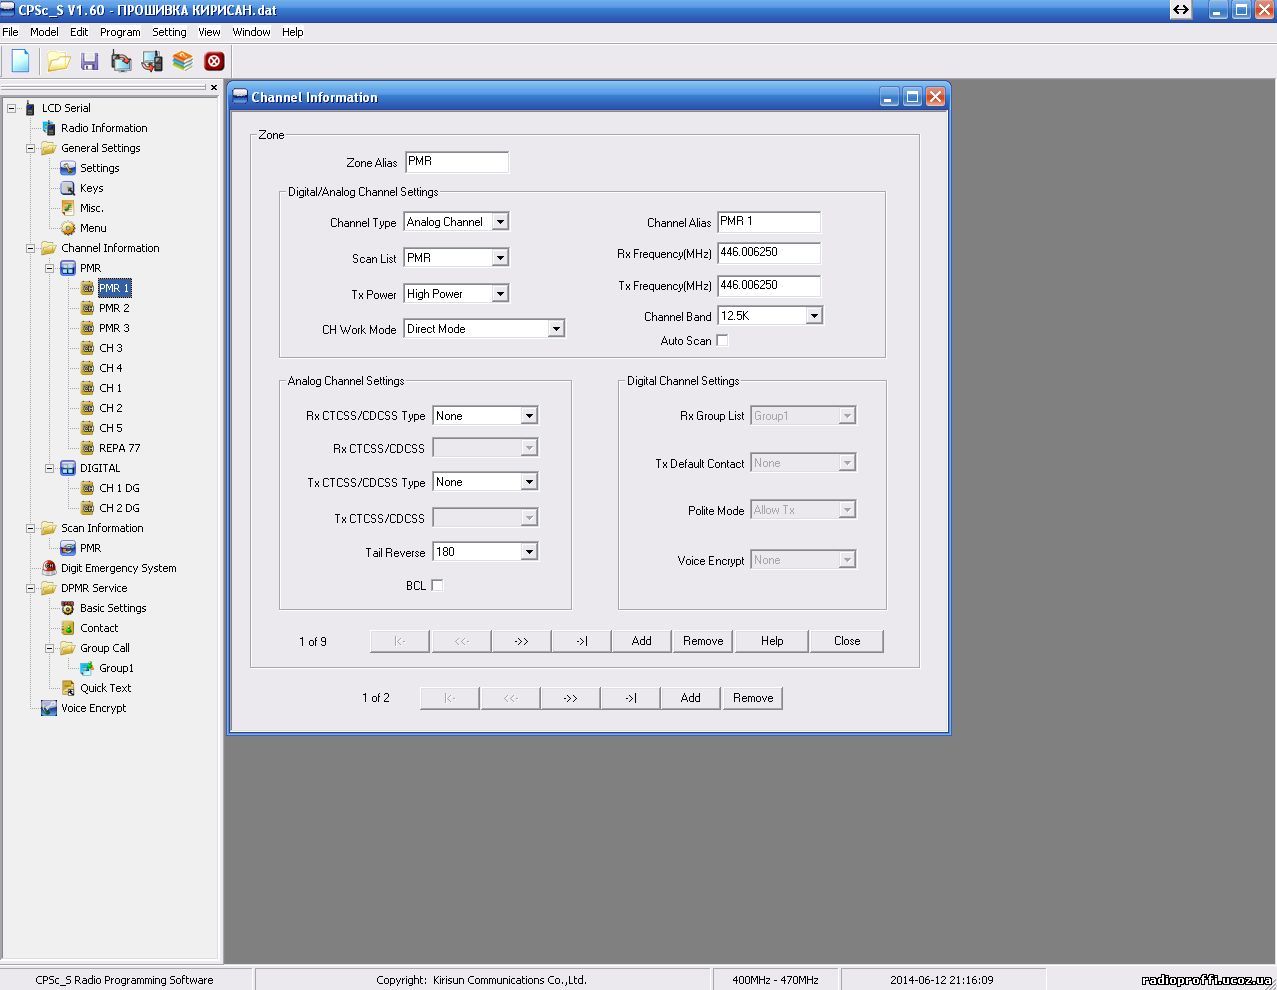Open the Model menu
1277x990 pixels.
click(x=44, y=32)
